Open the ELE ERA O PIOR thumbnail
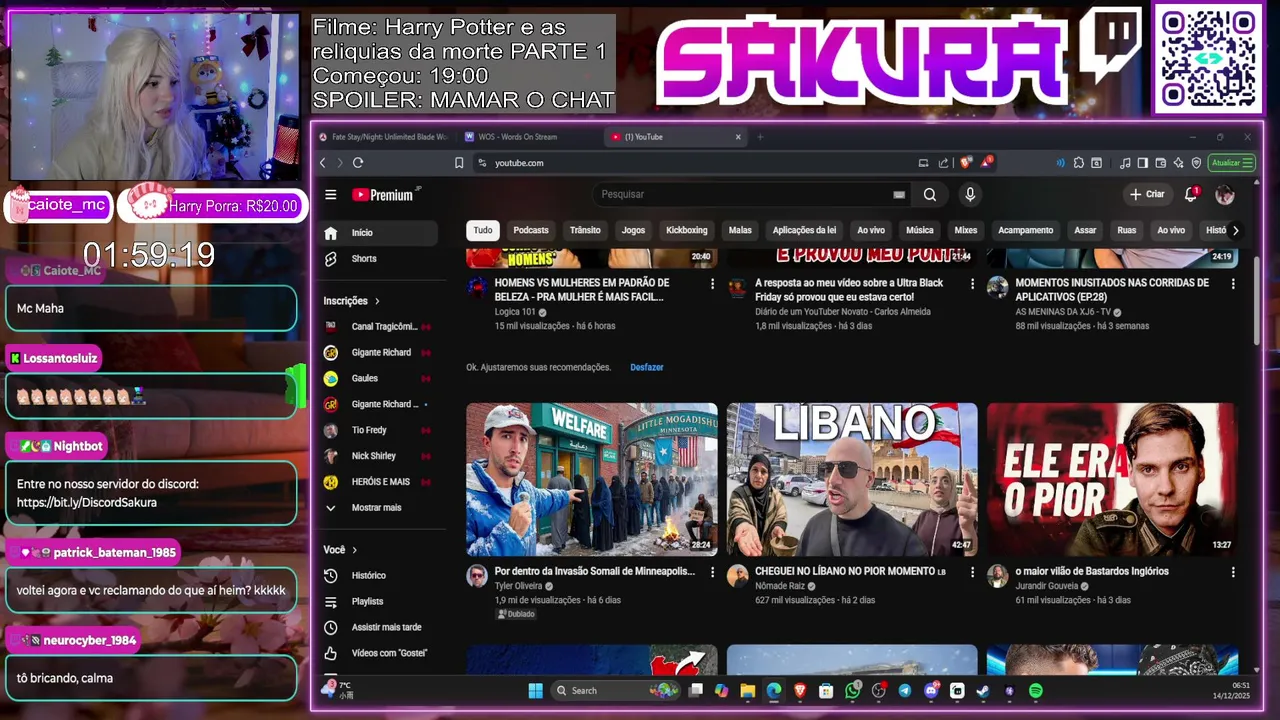 (x=1112, y=479)
